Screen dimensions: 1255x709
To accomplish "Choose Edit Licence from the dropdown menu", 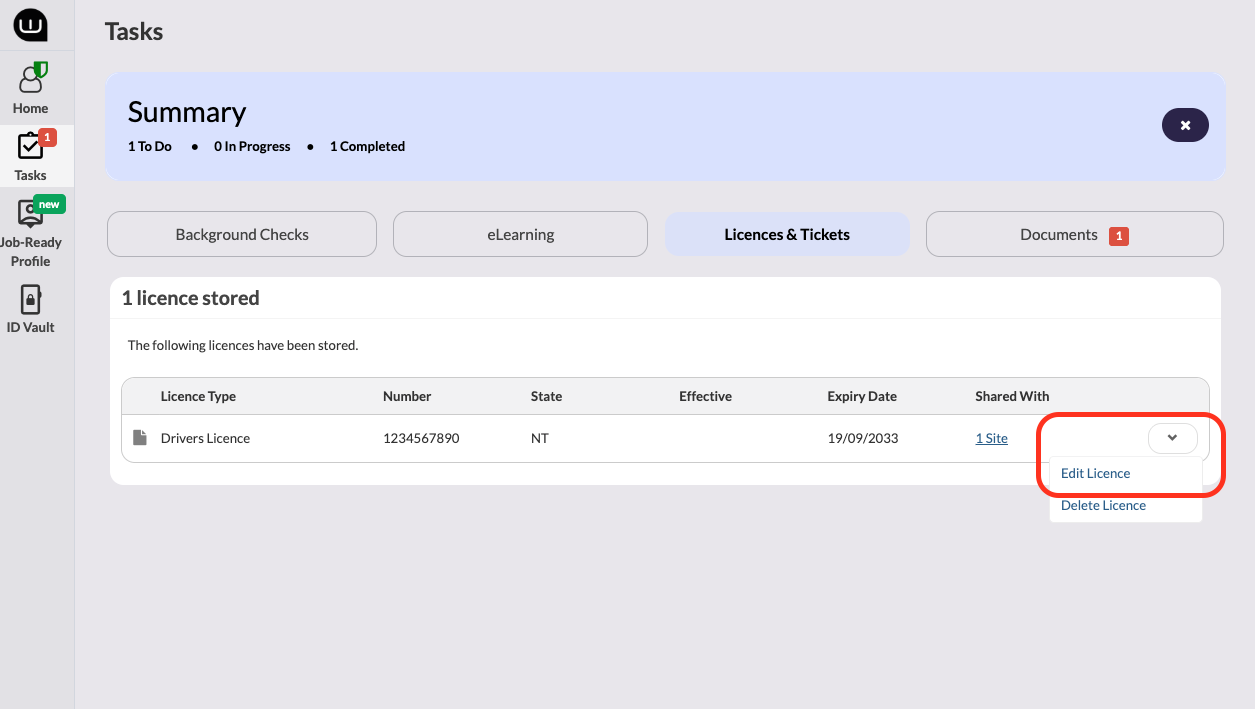I will pos(1096,473).
